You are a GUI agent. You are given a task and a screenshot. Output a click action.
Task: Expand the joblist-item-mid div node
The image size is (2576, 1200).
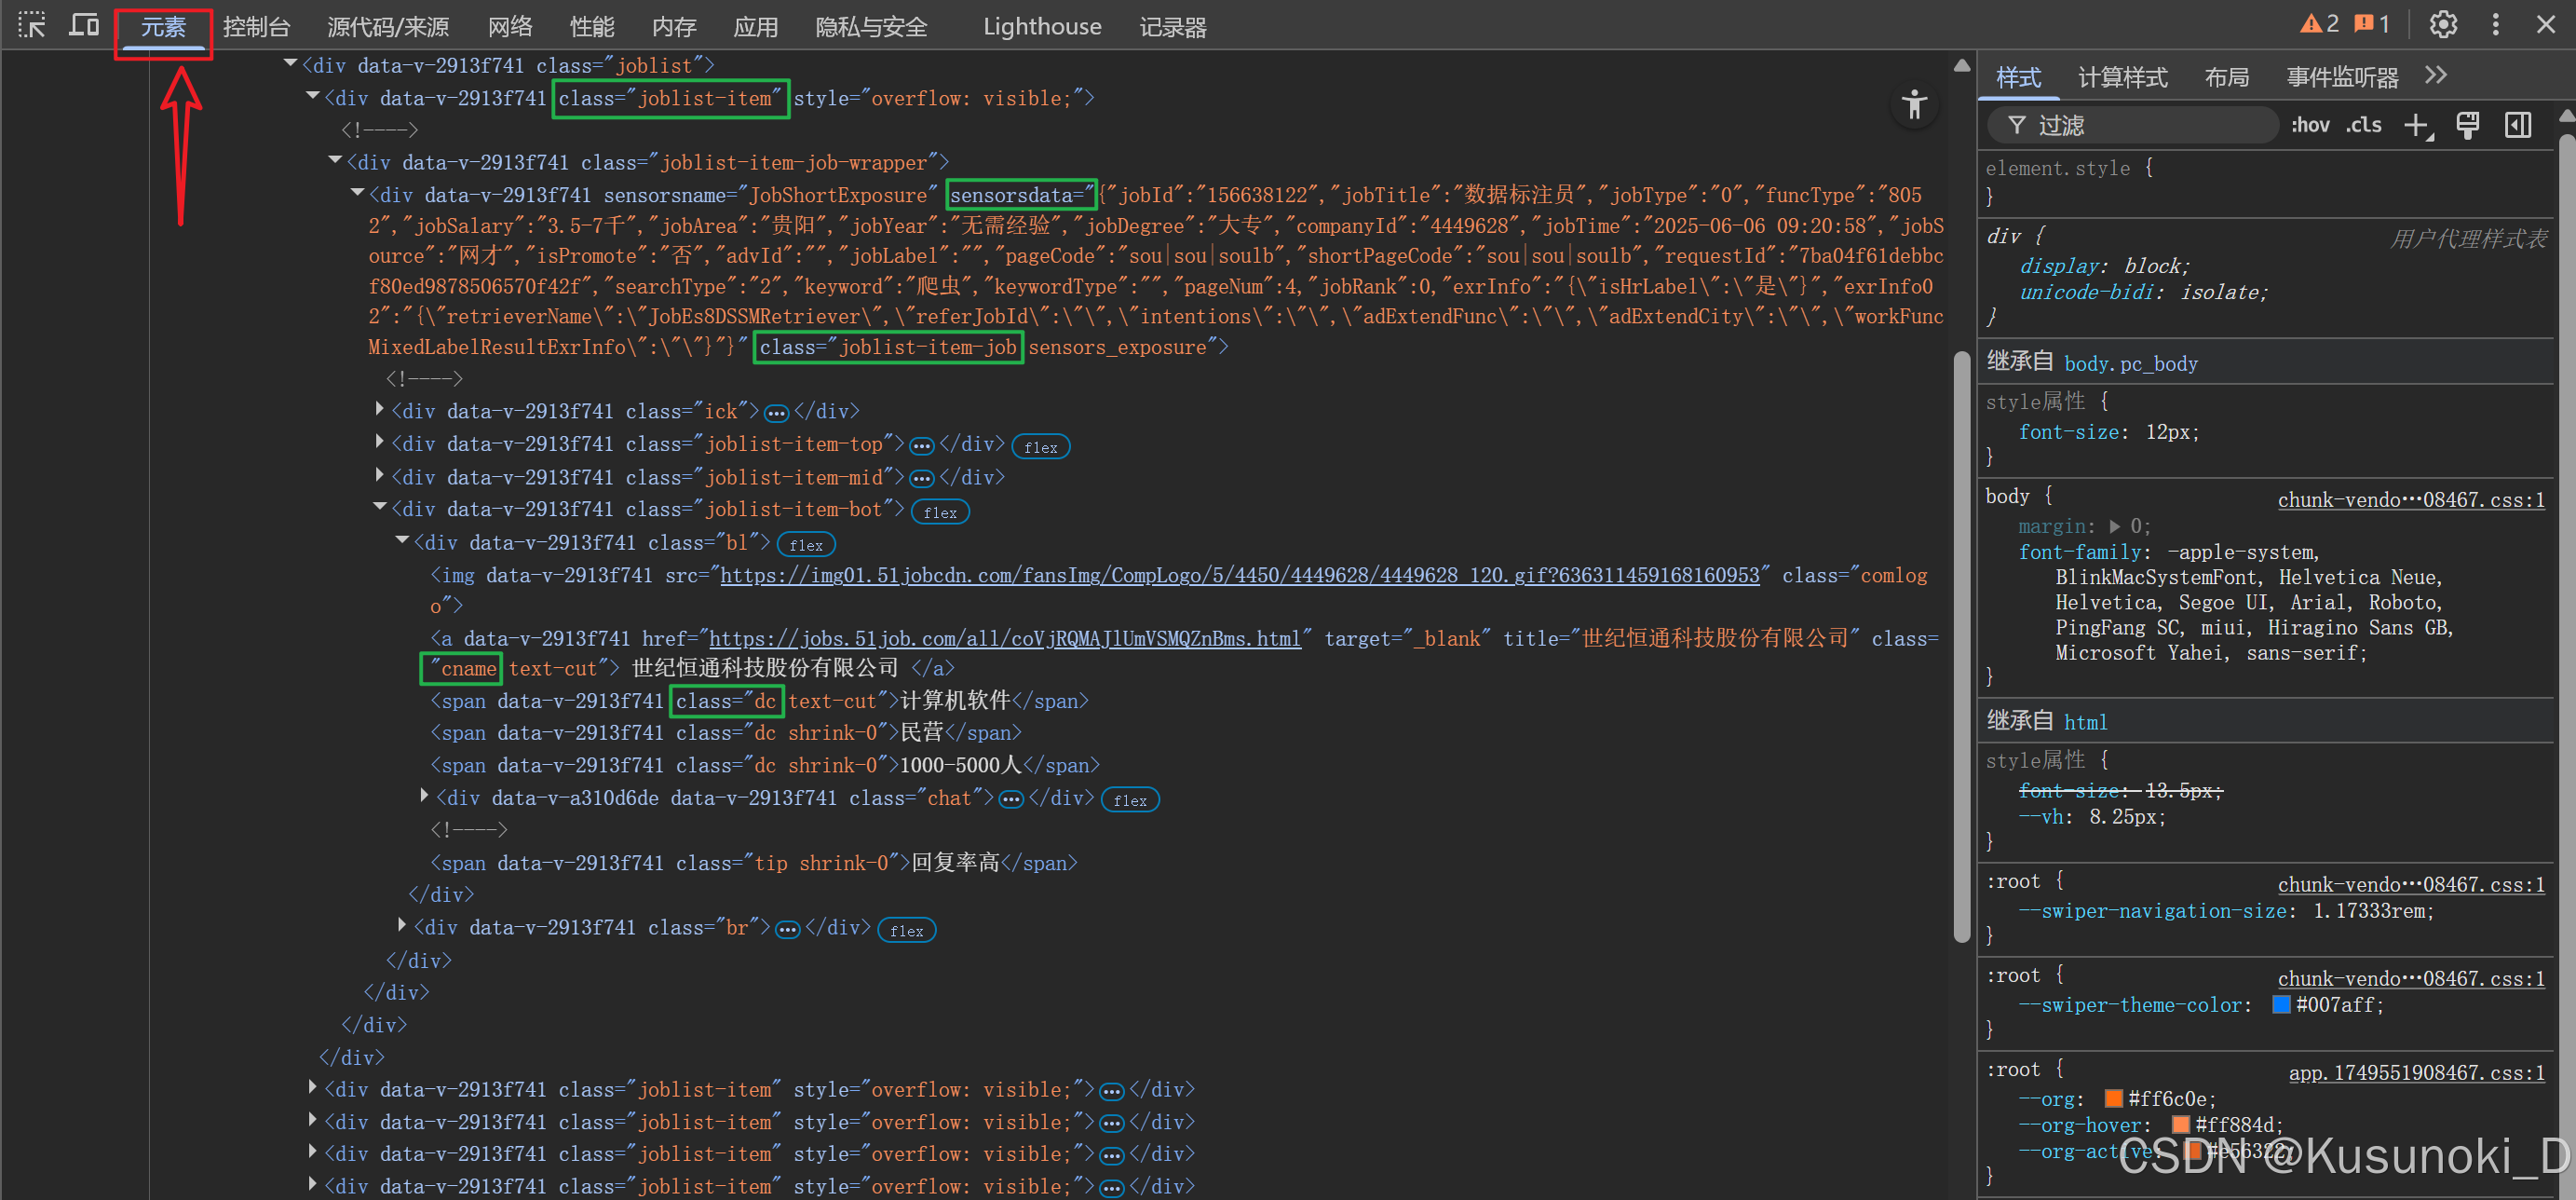pos(380,475)
